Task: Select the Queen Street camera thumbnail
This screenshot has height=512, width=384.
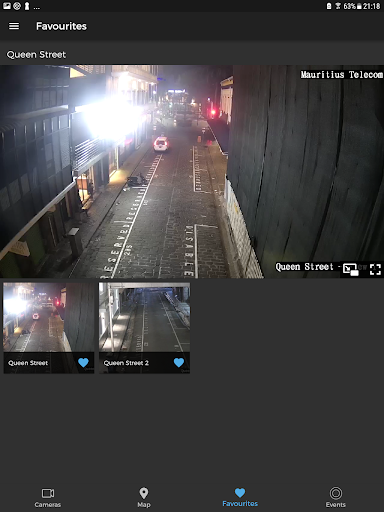Action: tap(49, 317)
